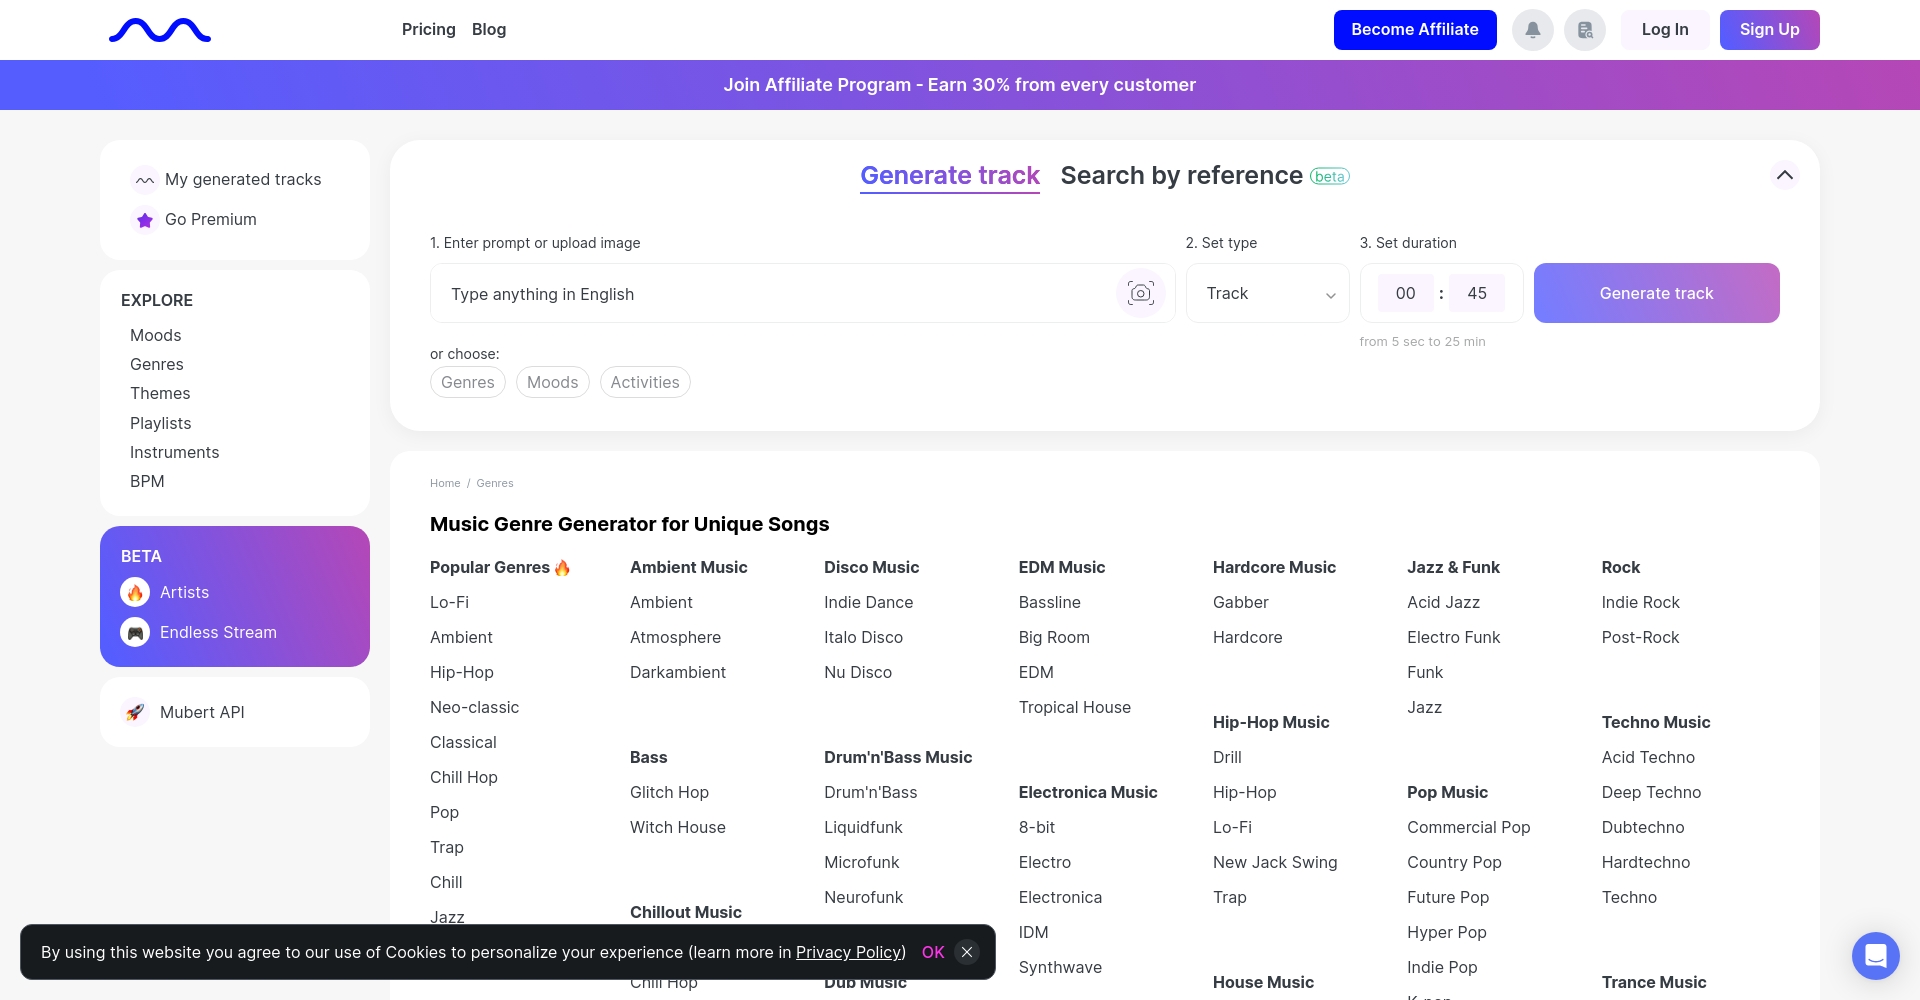1920x1000 pixels.
Task: Click the Go Premium star icon
Action: point(145,220)
